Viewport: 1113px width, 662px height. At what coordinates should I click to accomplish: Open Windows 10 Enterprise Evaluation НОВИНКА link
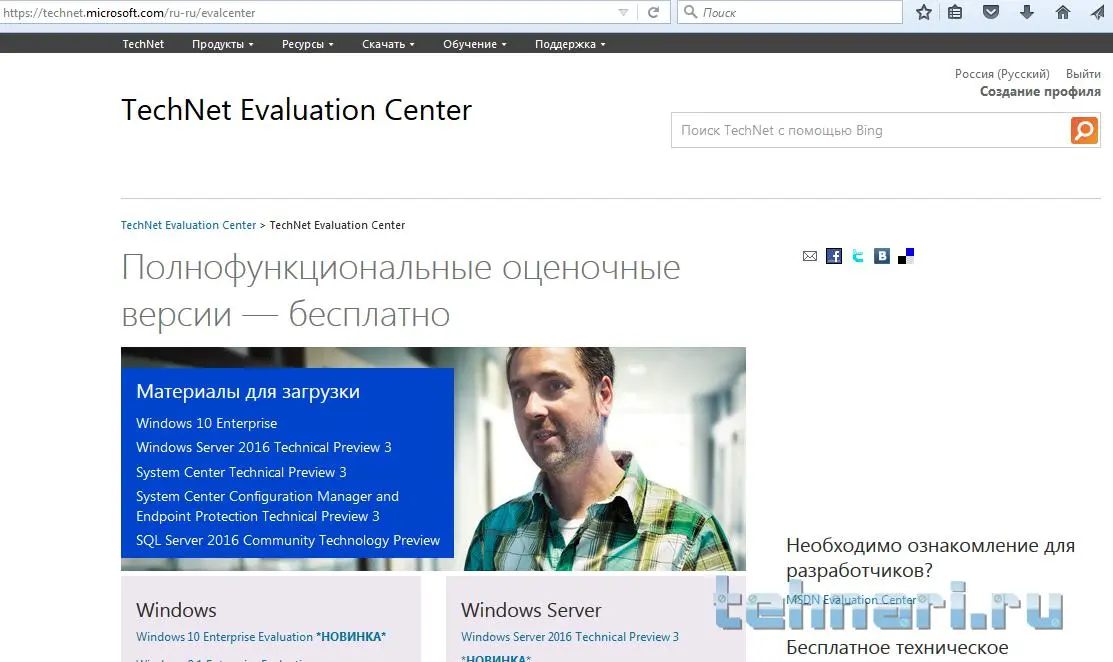261,637
